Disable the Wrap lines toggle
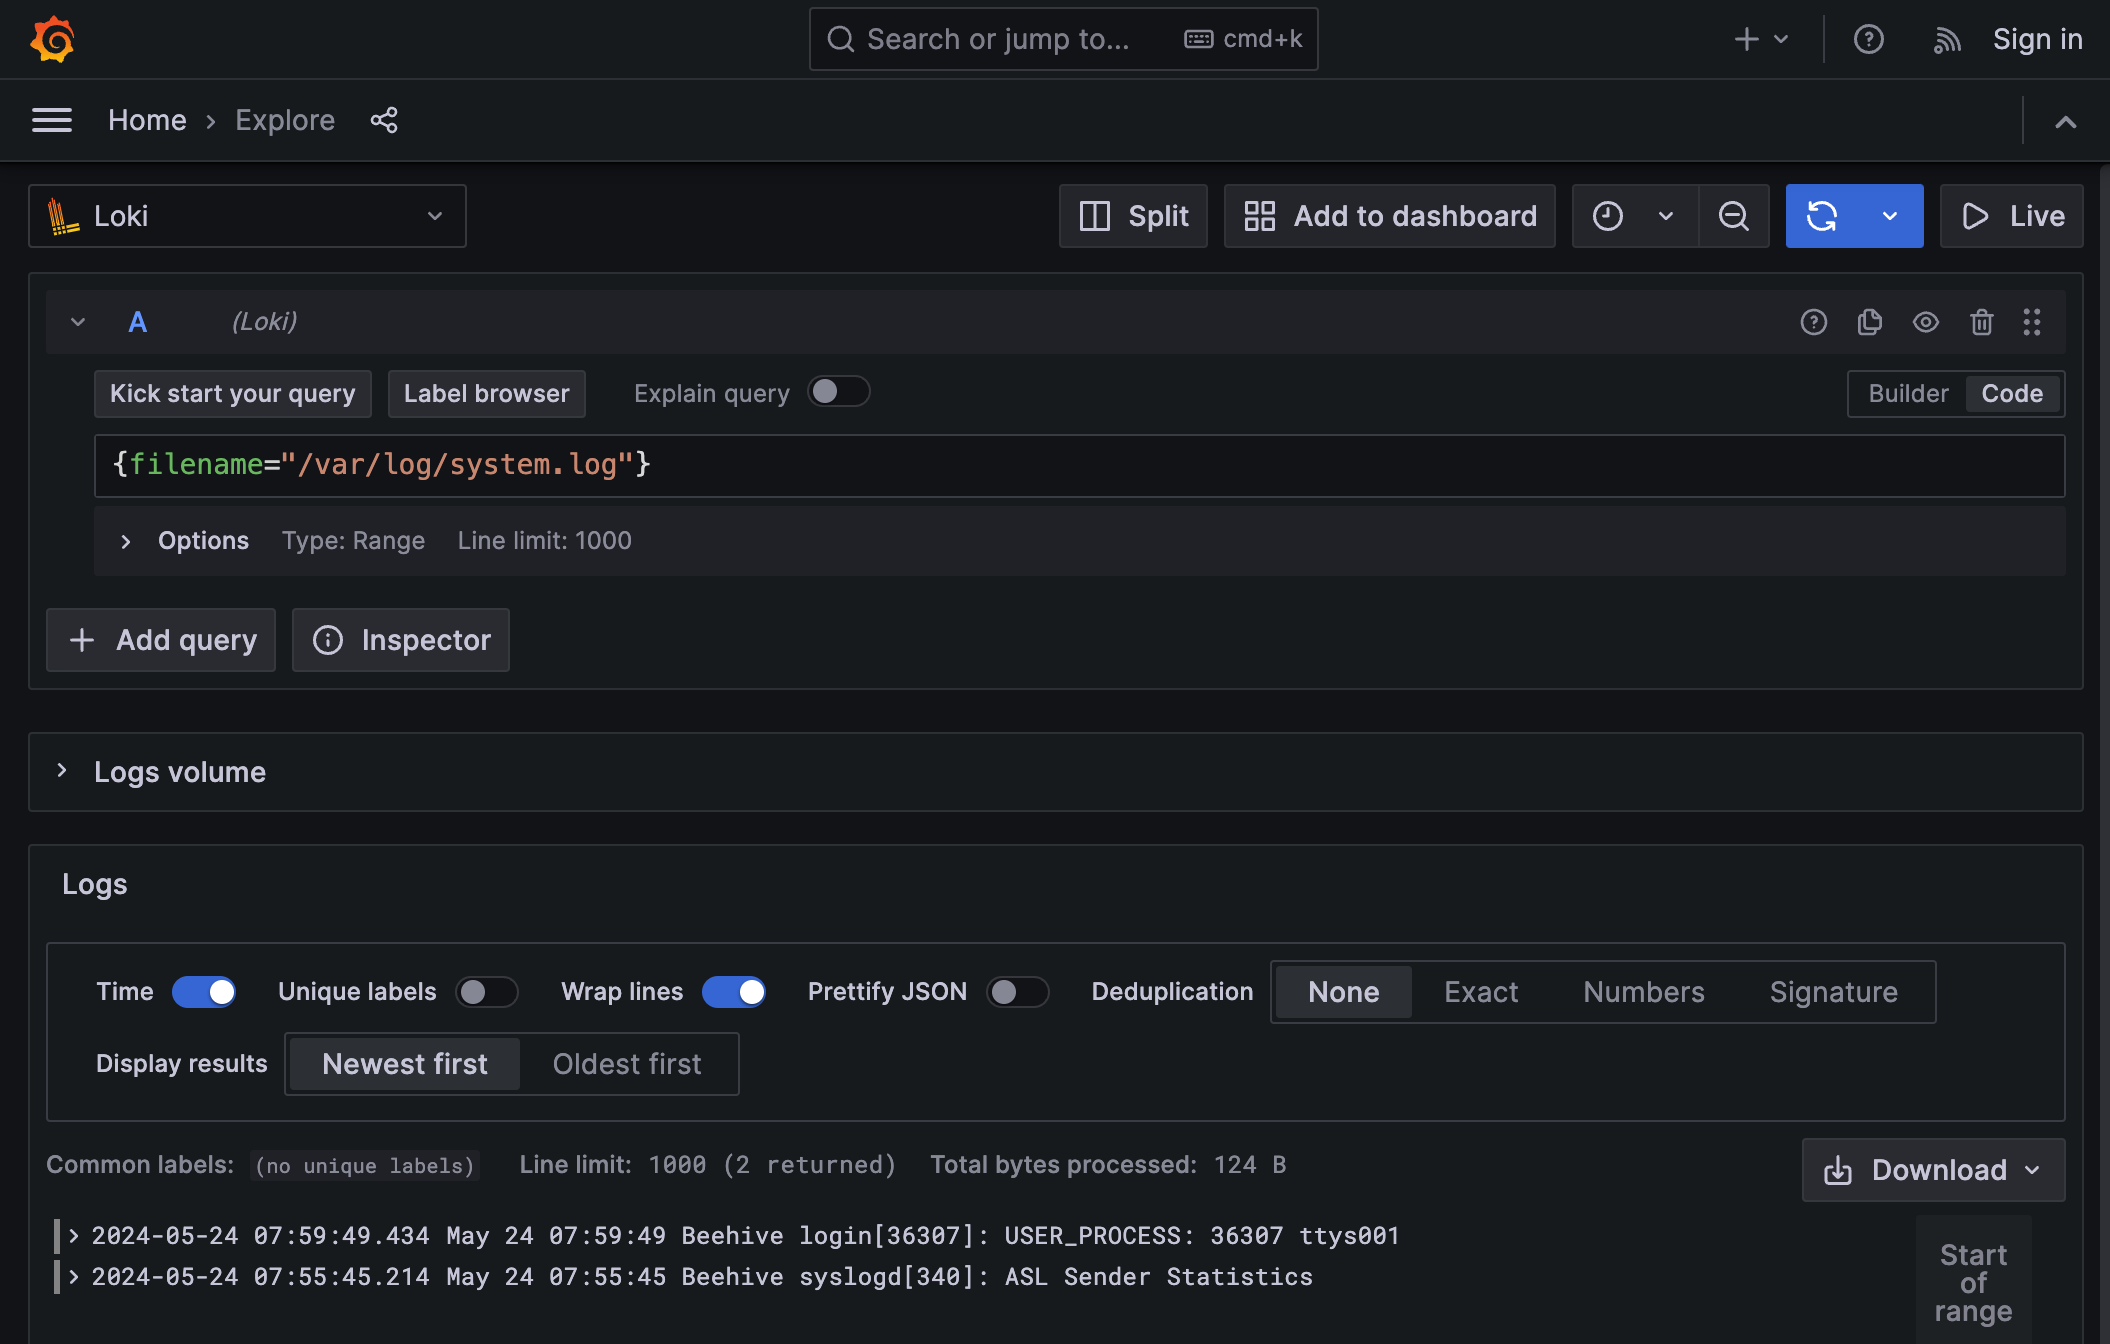The image size is (2110, 1344). tap(733, 991)
